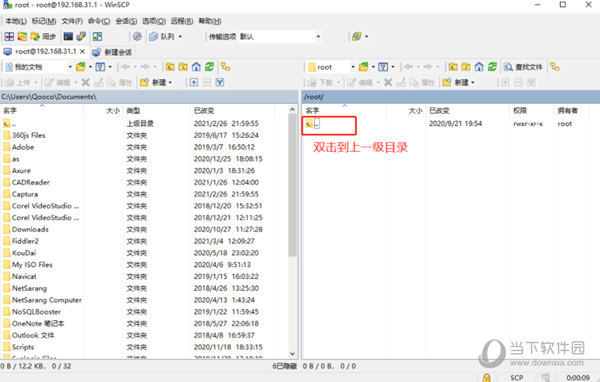Image resolution: width=600 pixels, height=382 pixels.
Task: Click the remote /root/ path bar
Action: (x=450, y=97)
